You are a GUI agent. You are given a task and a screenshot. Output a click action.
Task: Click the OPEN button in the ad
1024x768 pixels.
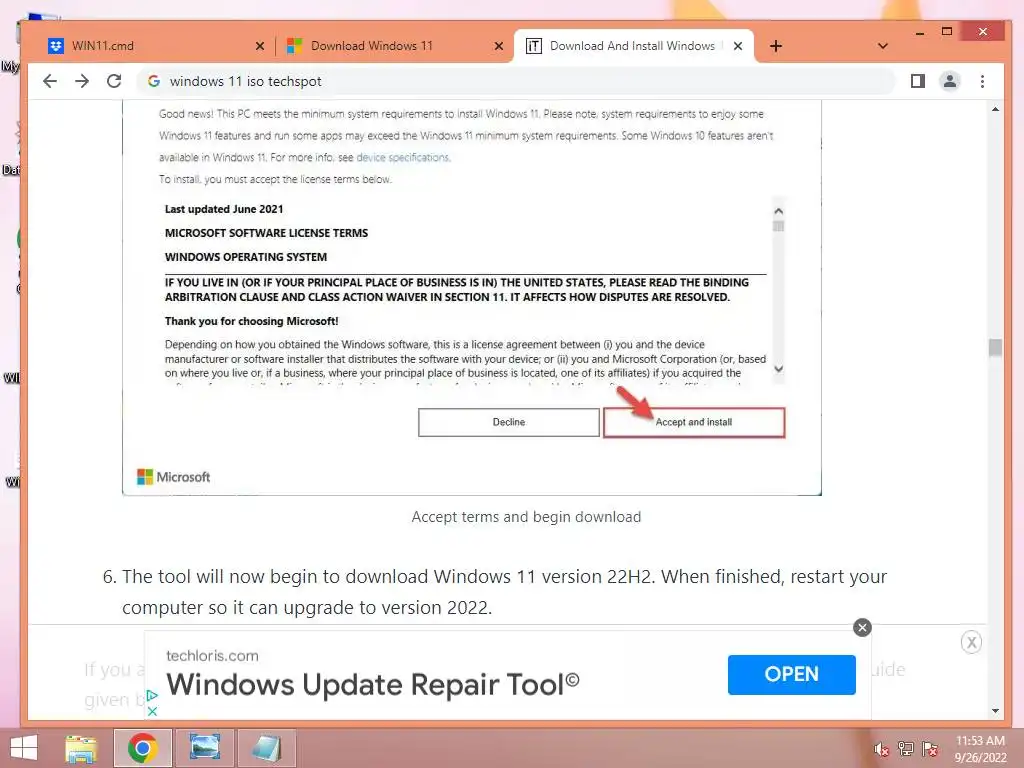(x=792, y=675)
